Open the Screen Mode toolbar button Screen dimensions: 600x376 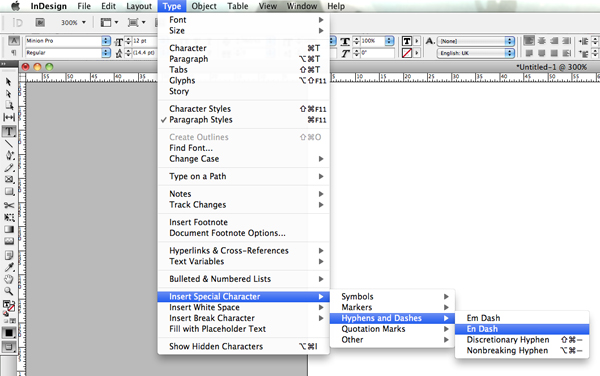click(136, 23)
